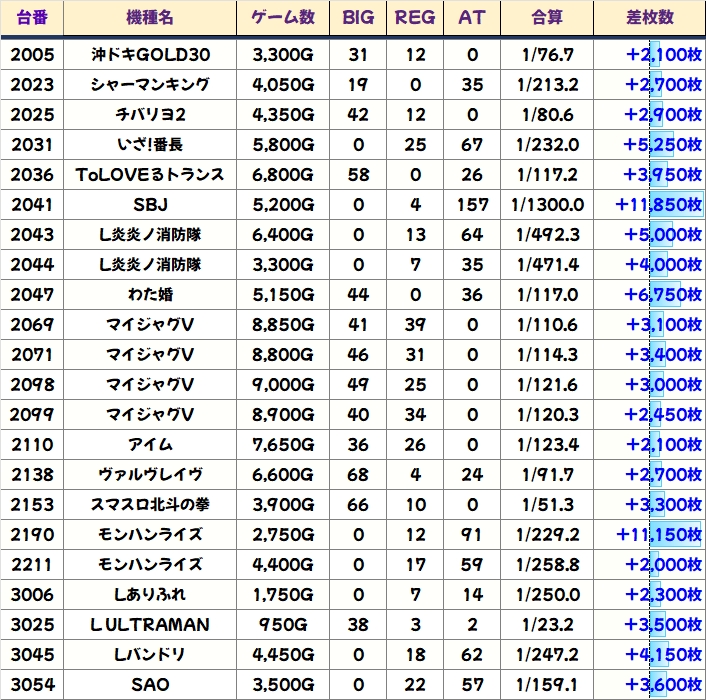
Task: Select the SBJ machine name
Action: (150, 205)
